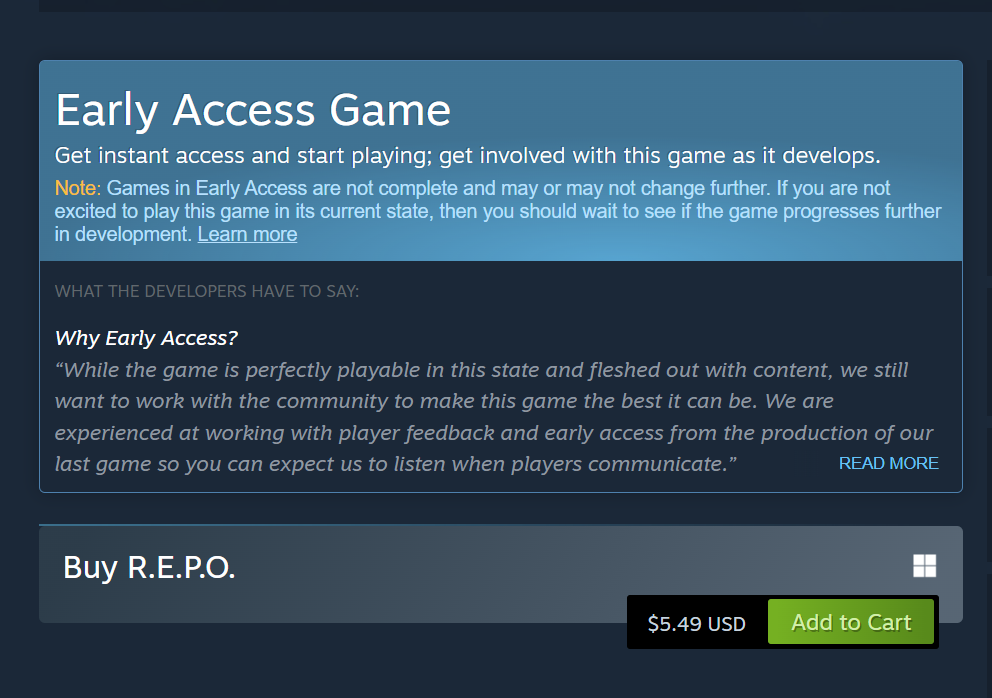The image size is (992, 698).
Task: Click the Windows platform icon
Action: pos(924,566)
